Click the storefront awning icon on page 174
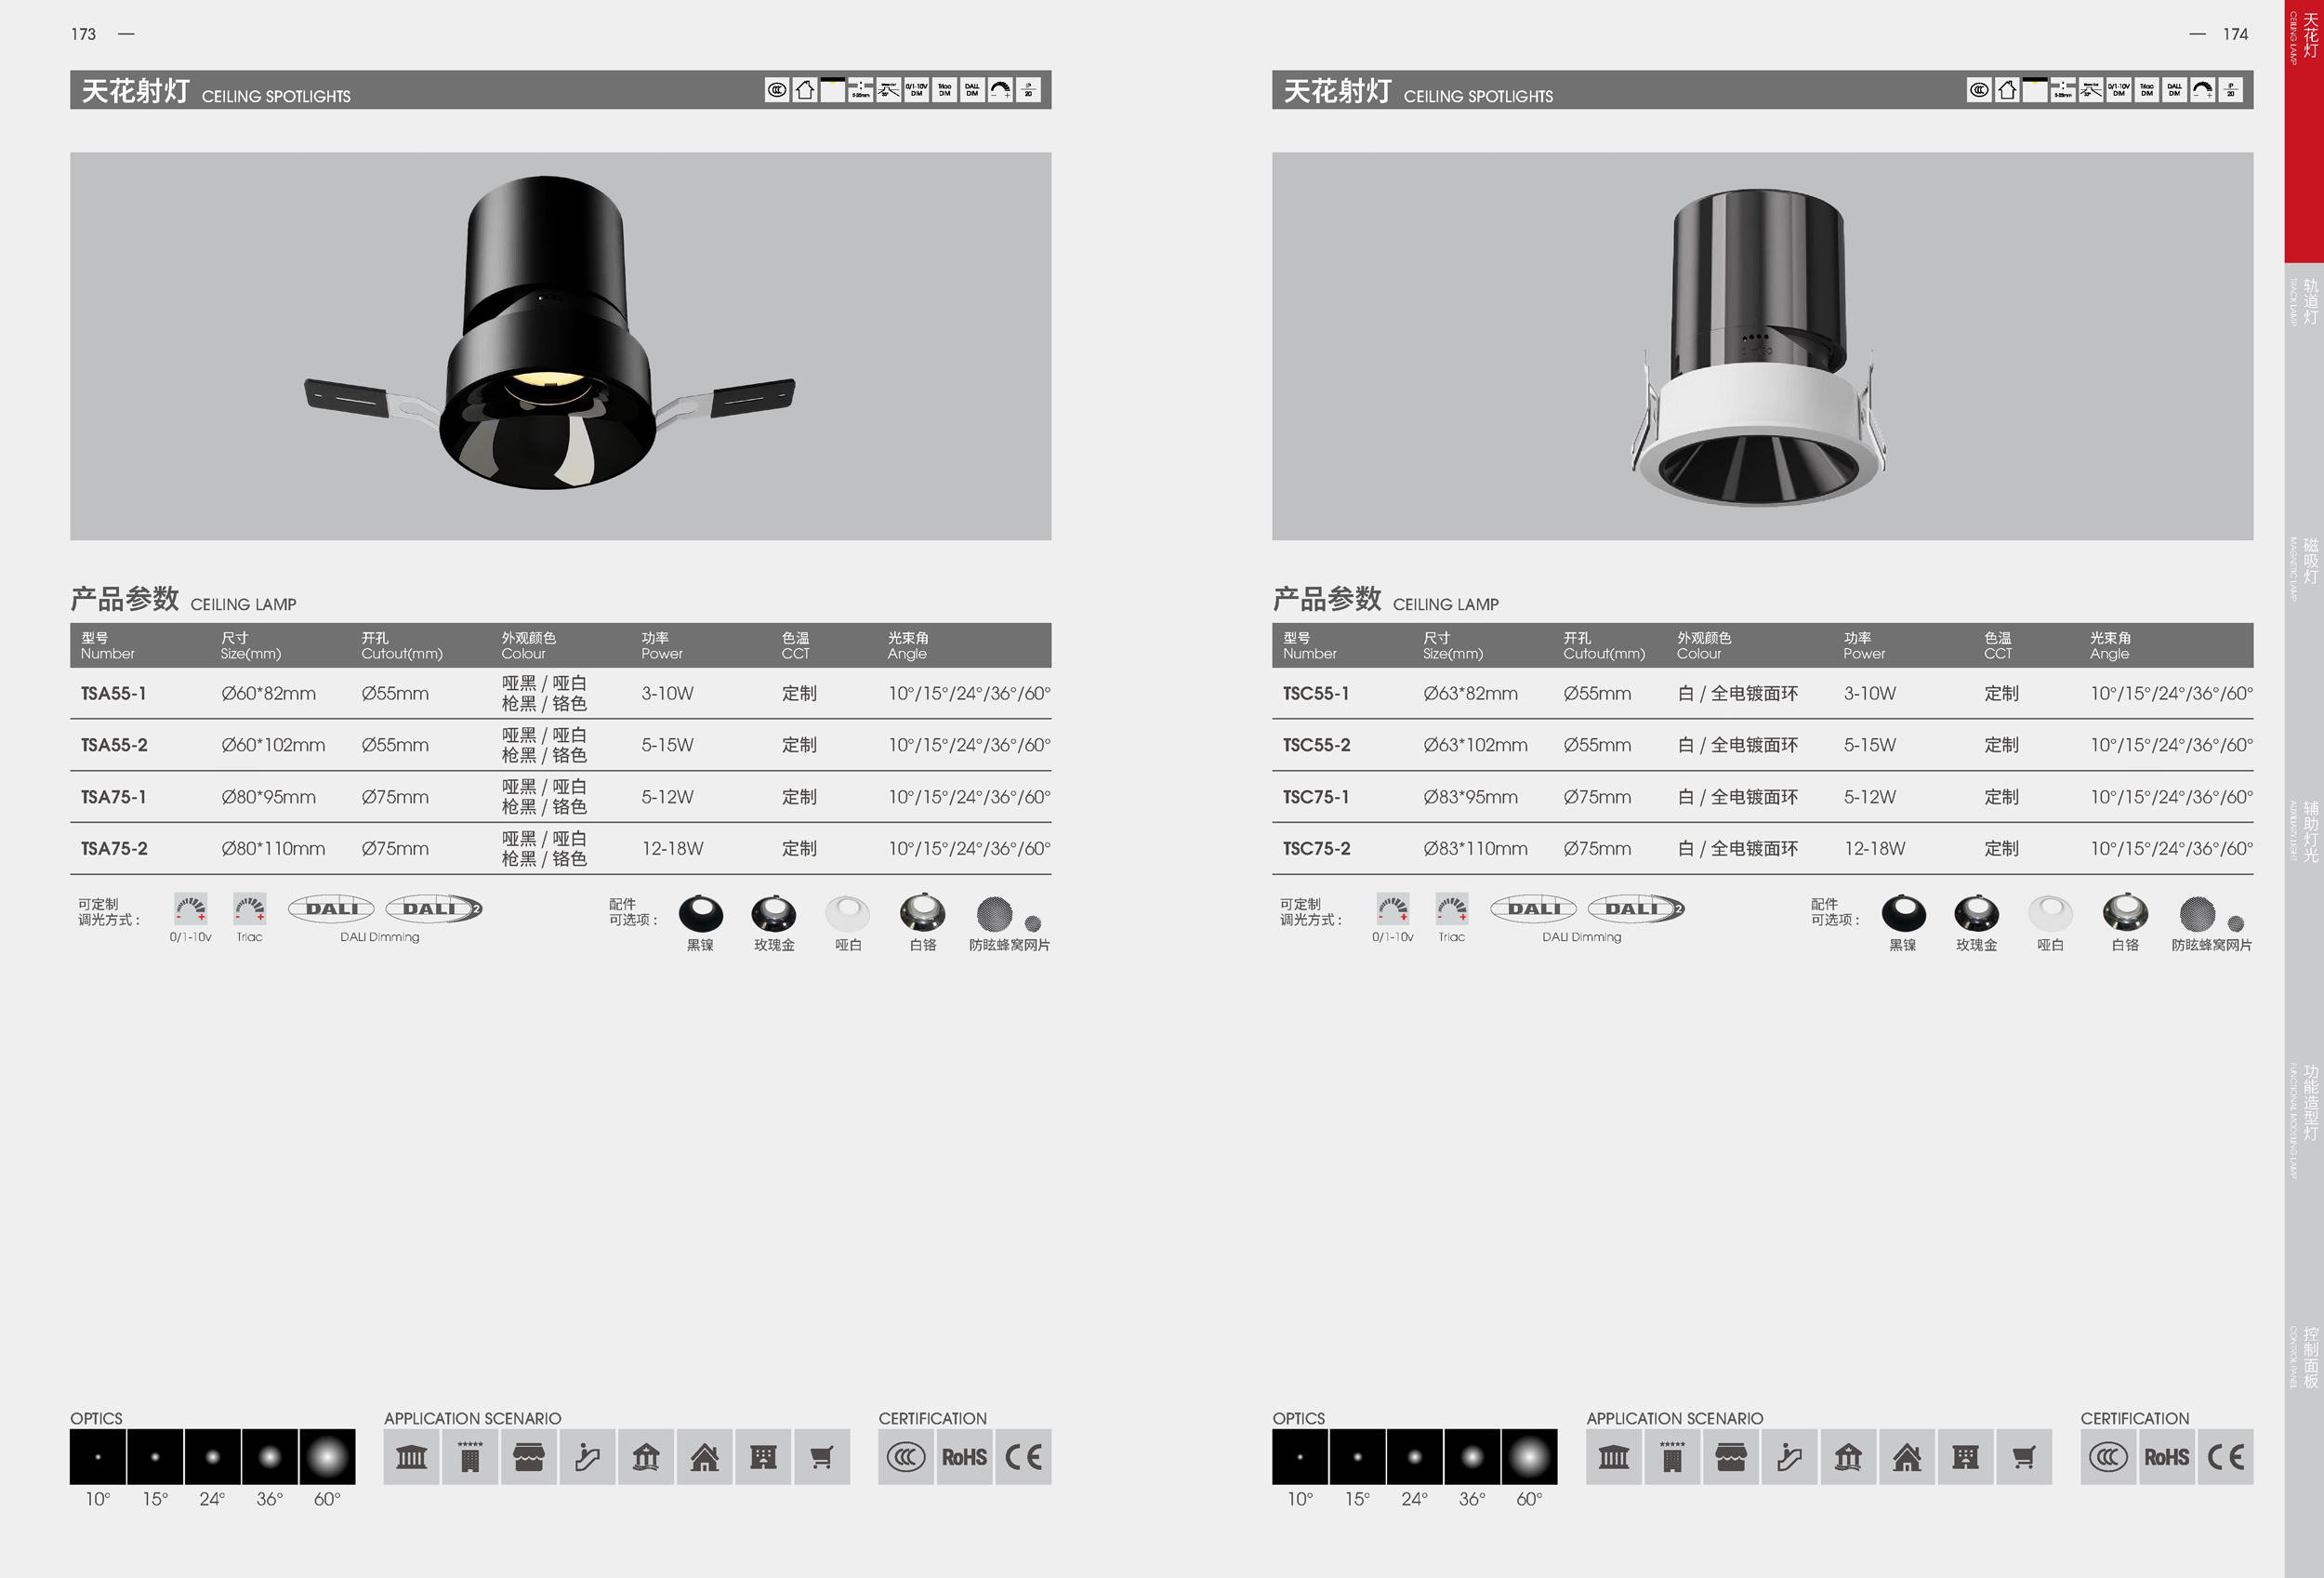Image resolution: width=2324 pixels, height=1578 pixels. 1731,1457
